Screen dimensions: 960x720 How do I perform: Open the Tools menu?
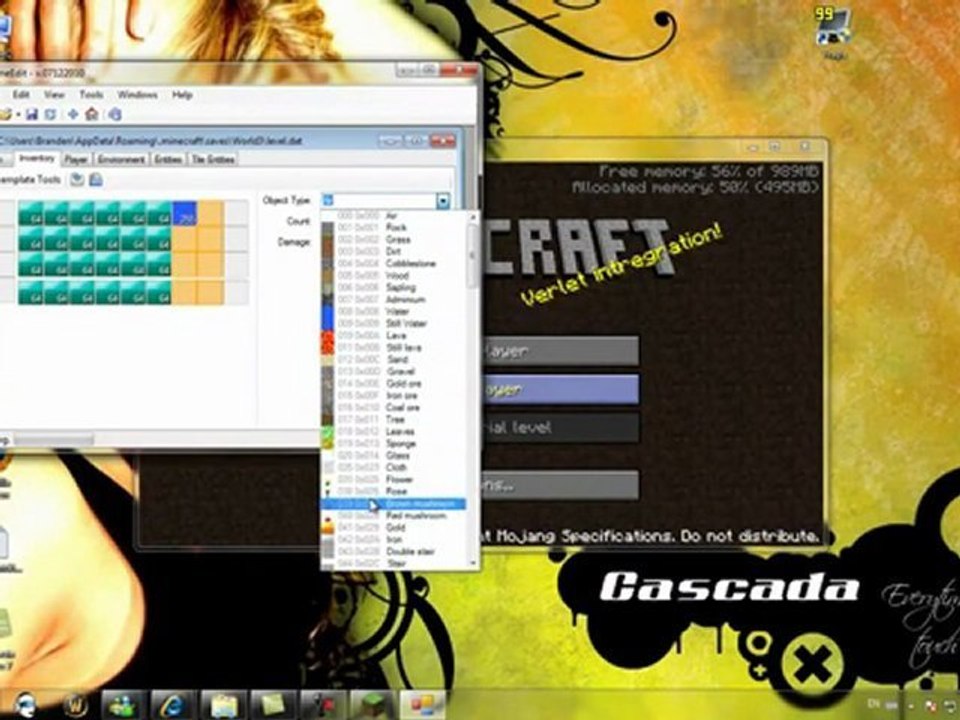(91, 94)
